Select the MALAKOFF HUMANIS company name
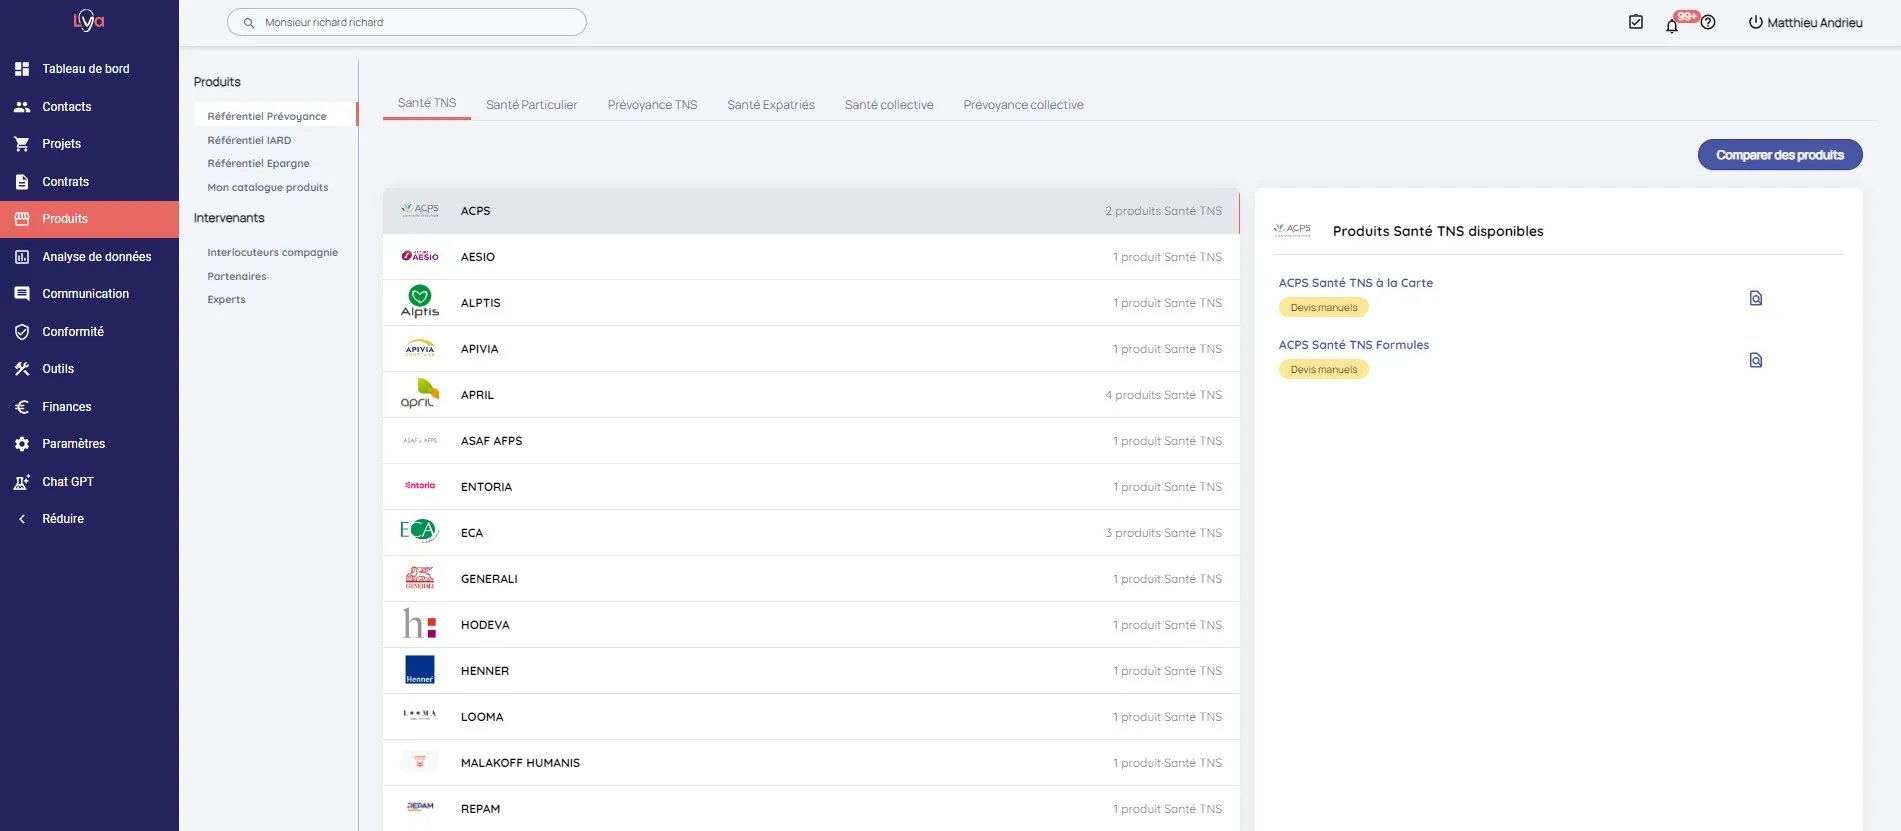 (520, 763)
